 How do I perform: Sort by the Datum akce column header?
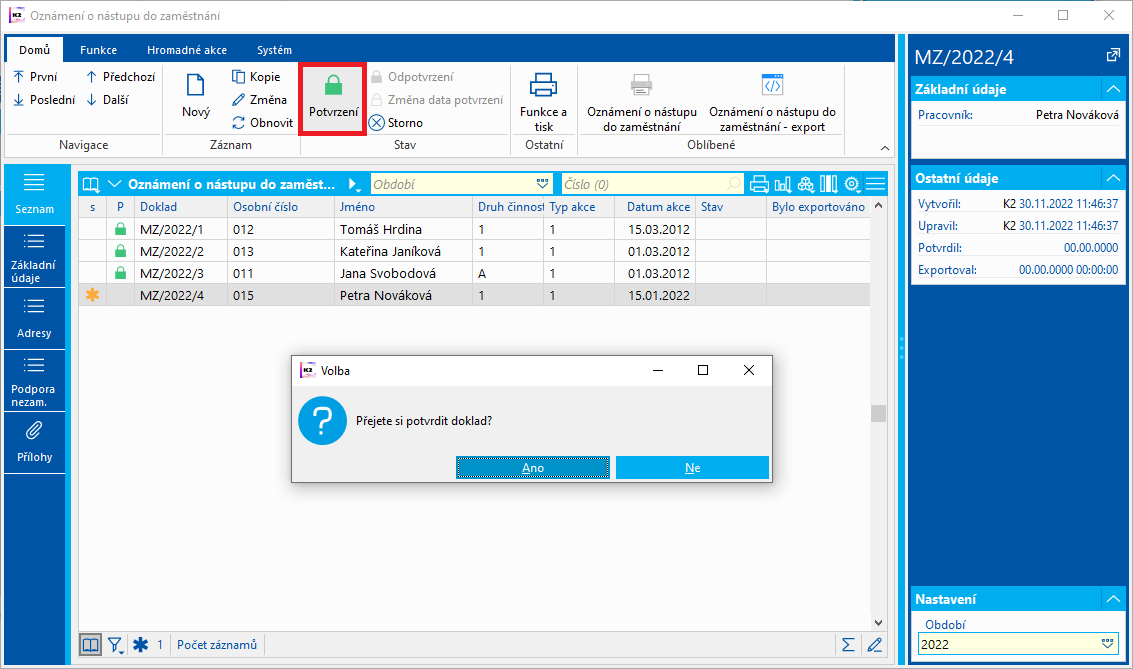pyautogui.click(x=655, y=207)
